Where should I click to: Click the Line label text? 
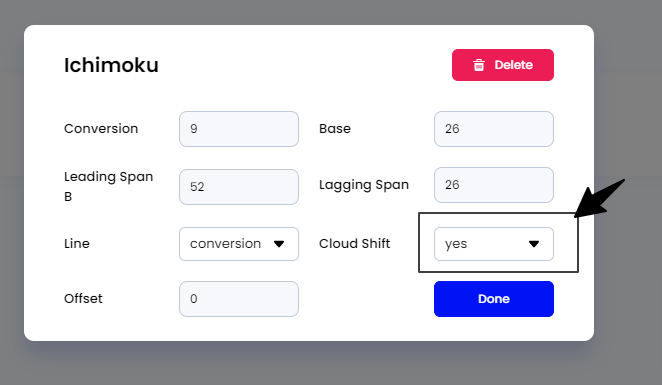coord(77,244)
